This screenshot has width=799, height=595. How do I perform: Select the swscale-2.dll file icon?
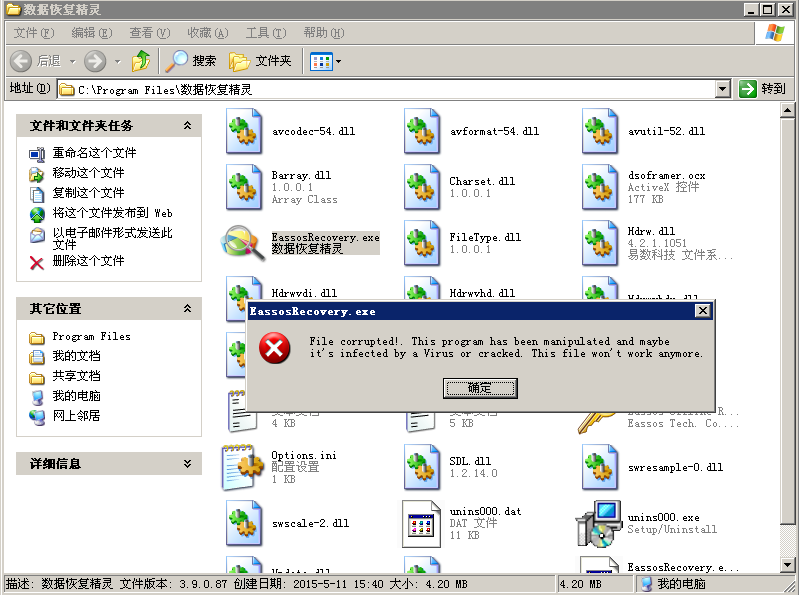coord(244,523)
